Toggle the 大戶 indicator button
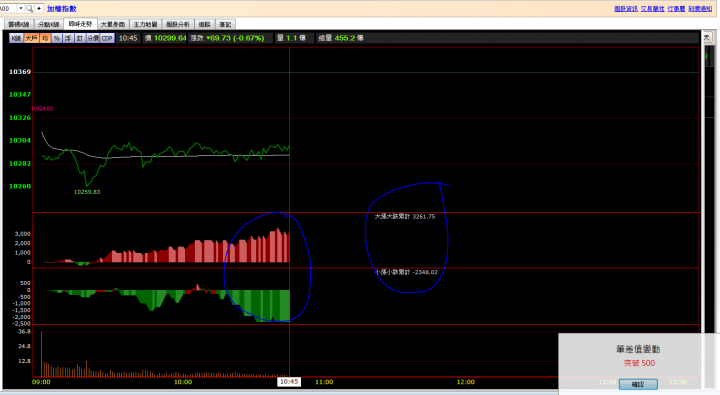The height and width of the screenshot is (395, 720). point(31,38)
